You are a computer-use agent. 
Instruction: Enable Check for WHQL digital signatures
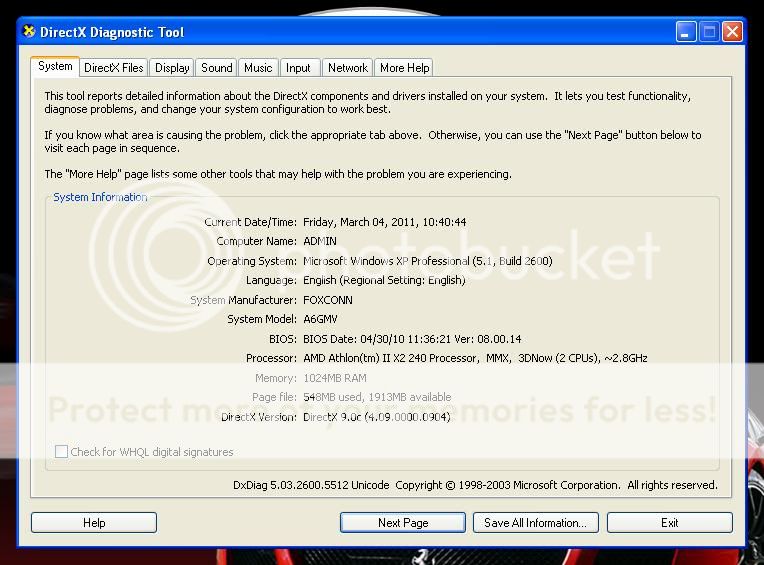(x=61, y=452)
